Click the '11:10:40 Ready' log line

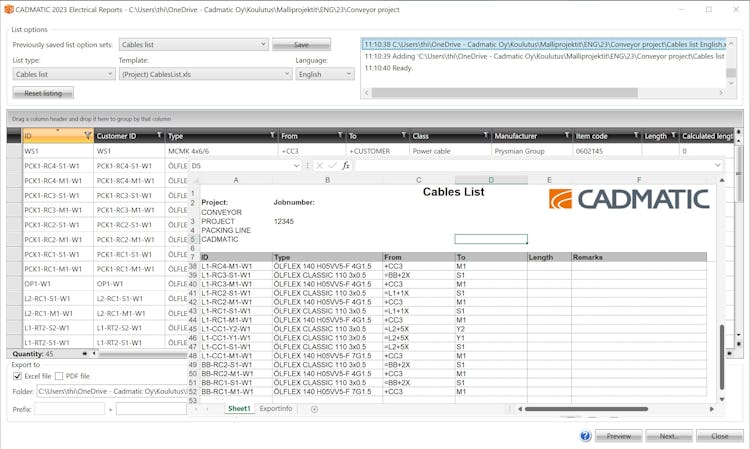coord(388,68)
